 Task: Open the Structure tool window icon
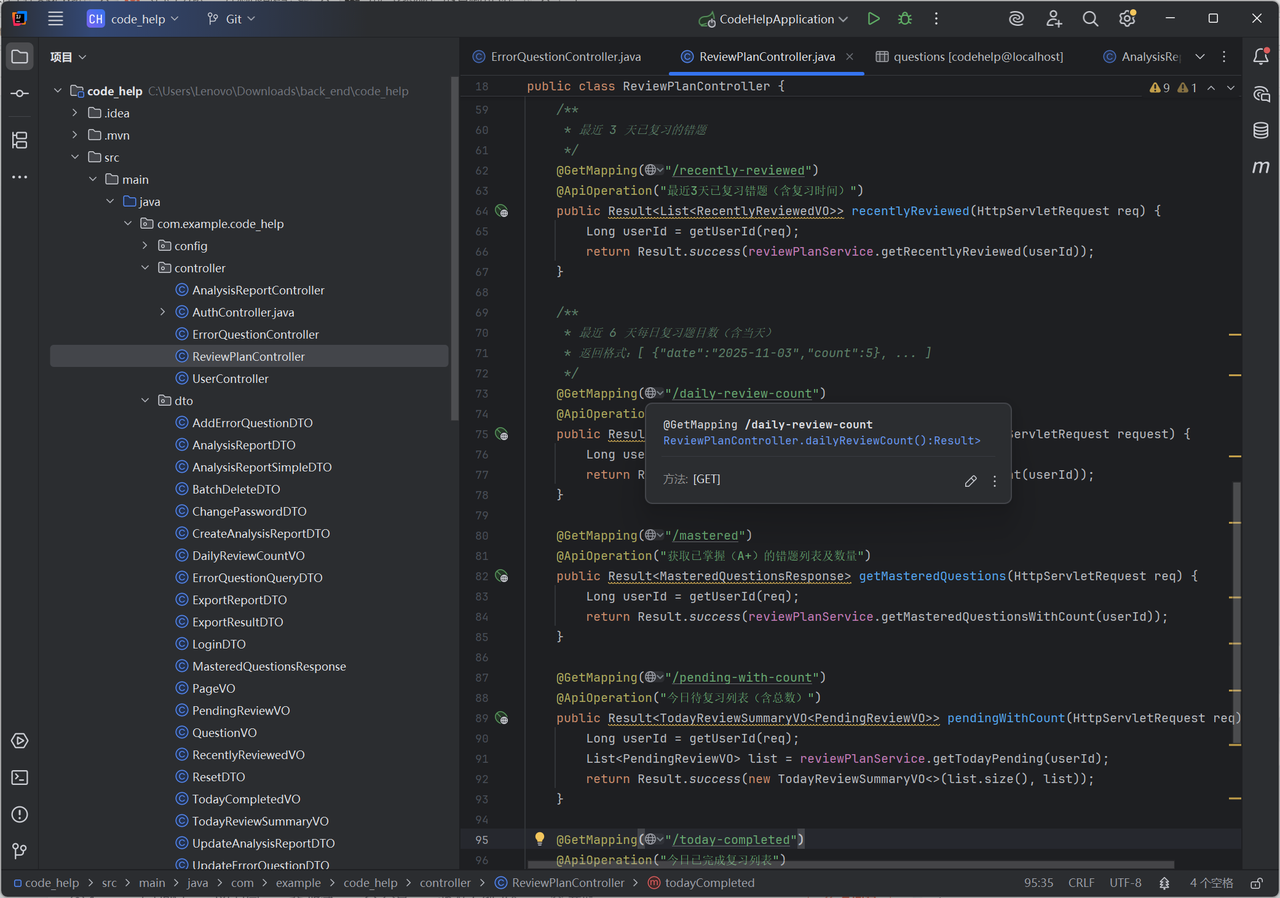click(20, 140)
